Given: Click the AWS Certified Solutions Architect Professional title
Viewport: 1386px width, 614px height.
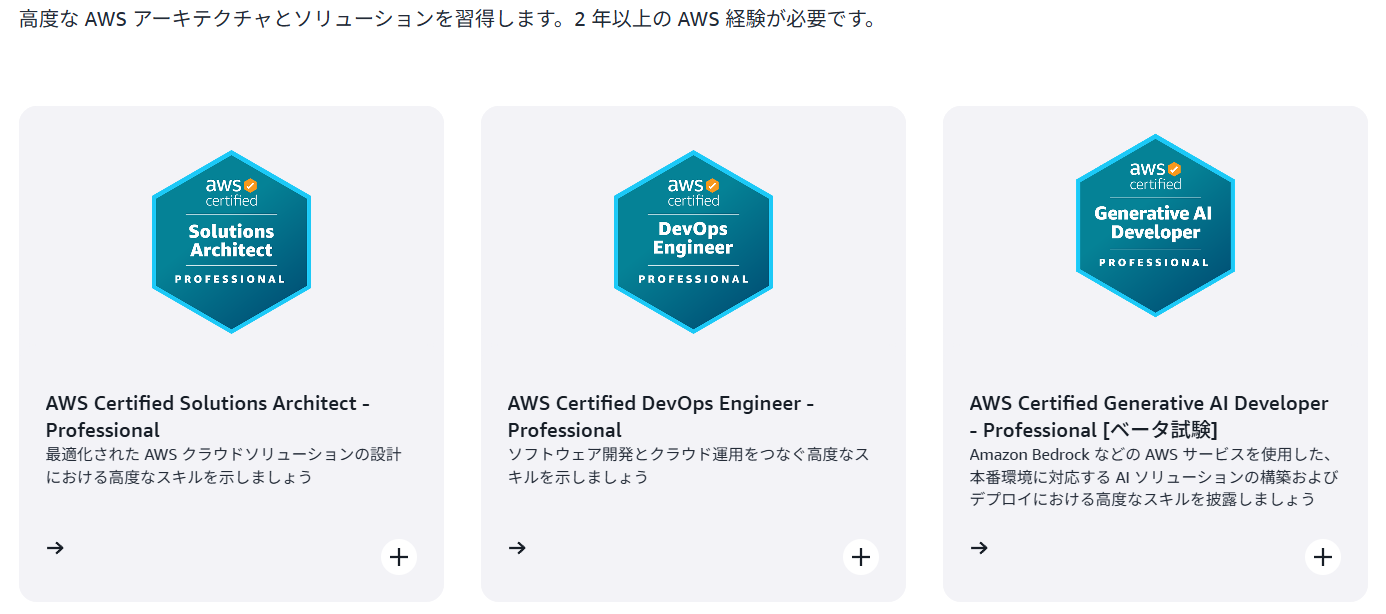Looking at the screenshot, I should click(x=207, y=415).
